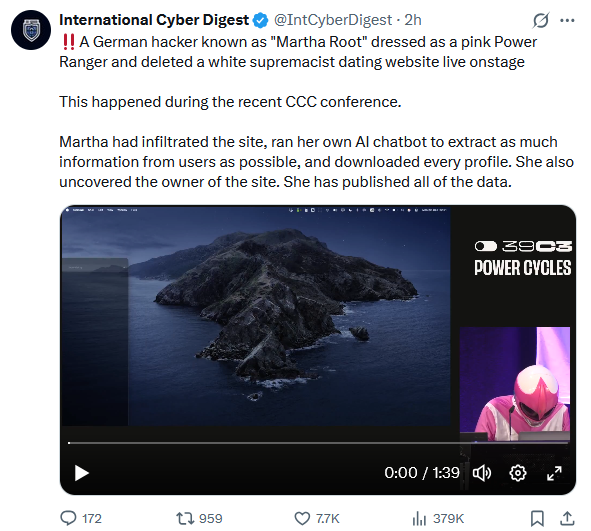Open the International Cyber Digest profile avatar

[x=31, y=30]
